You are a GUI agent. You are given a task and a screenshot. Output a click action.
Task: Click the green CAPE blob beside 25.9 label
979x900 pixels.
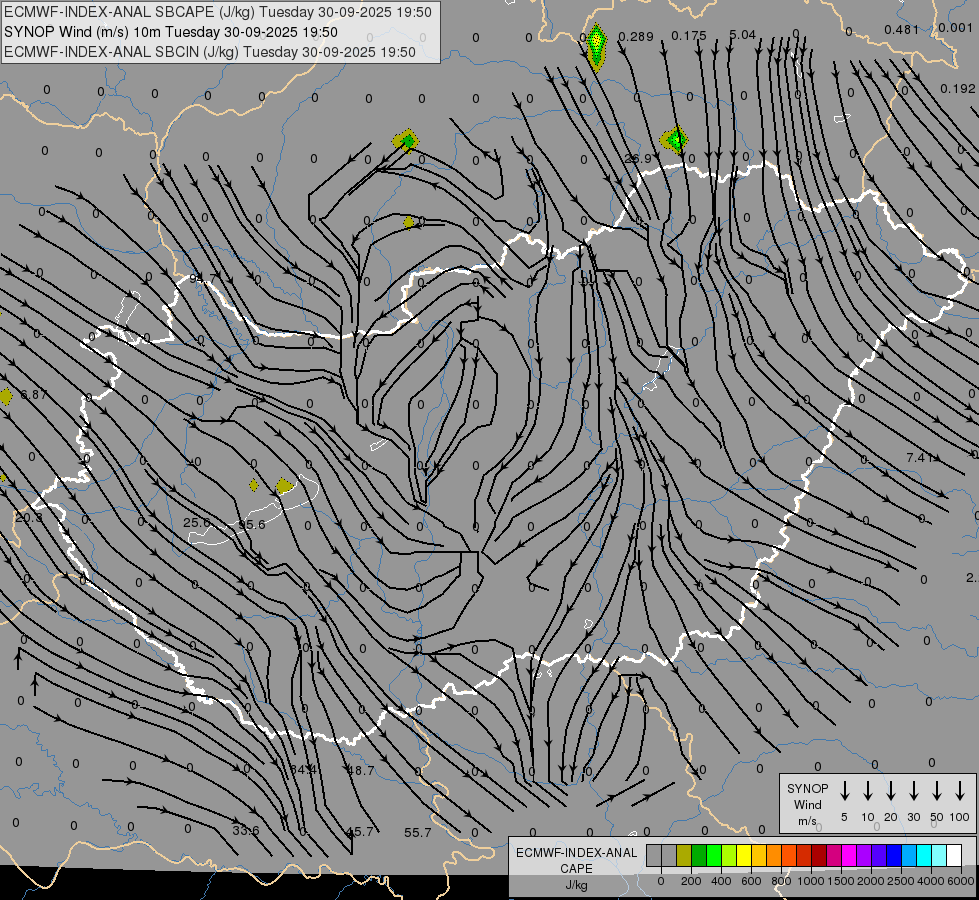pyautogui.click(x=675, y=139)
